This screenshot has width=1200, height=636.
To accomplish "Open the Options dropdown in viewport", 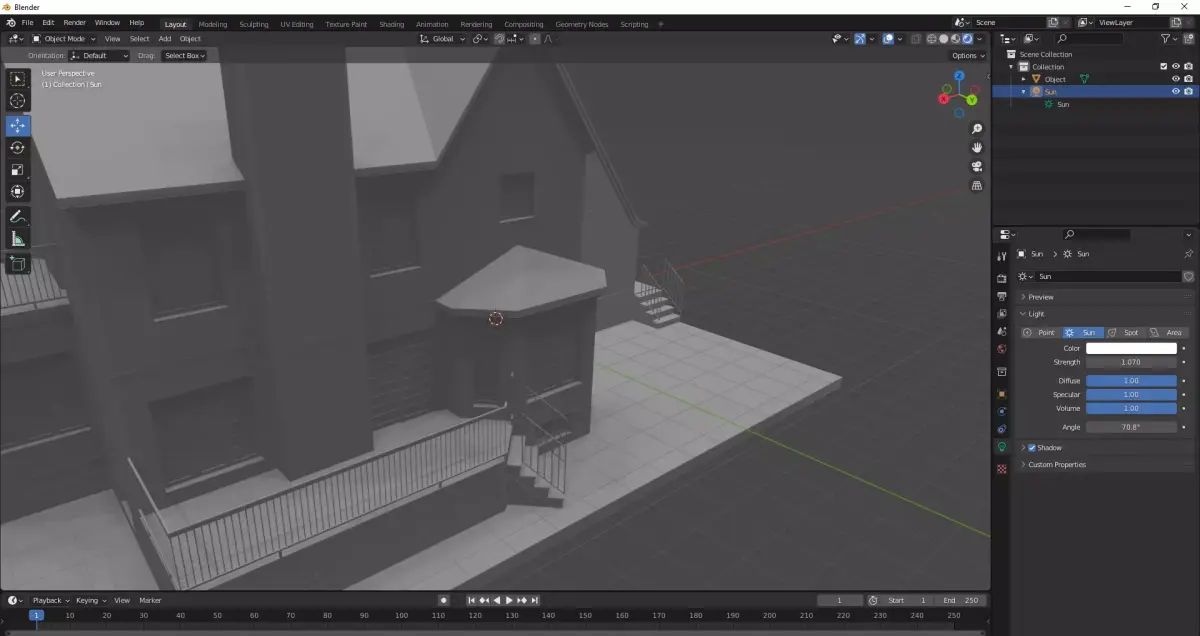I will (967, 56).
